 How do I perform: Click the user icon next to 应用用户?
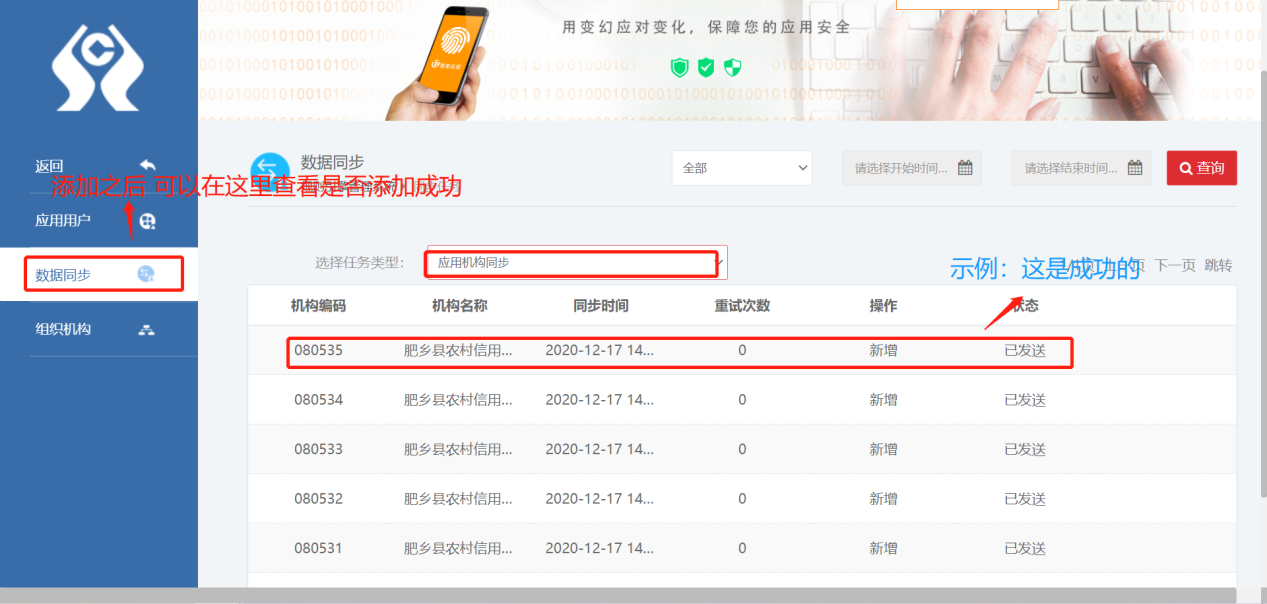click(x=148, y=222)
